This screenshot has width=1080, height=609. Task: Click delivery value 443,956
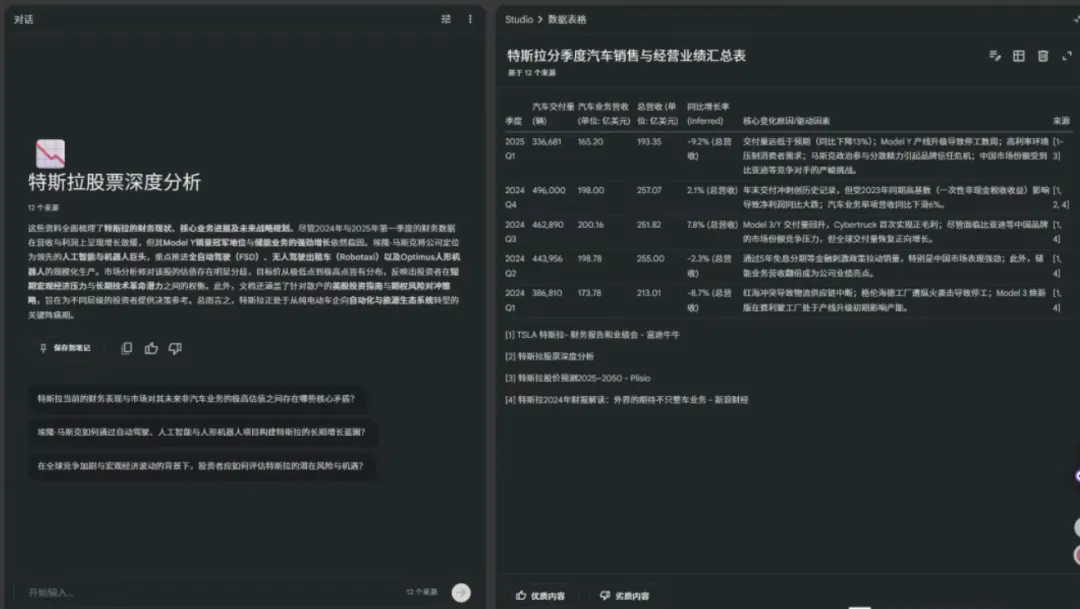pyautogui.click(x=547, y=258)
